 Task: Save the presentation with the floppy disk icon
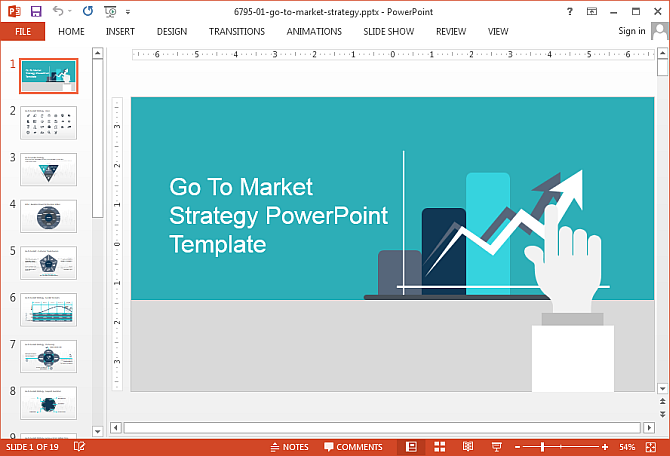pyautogui.click(x=36, y=11)
